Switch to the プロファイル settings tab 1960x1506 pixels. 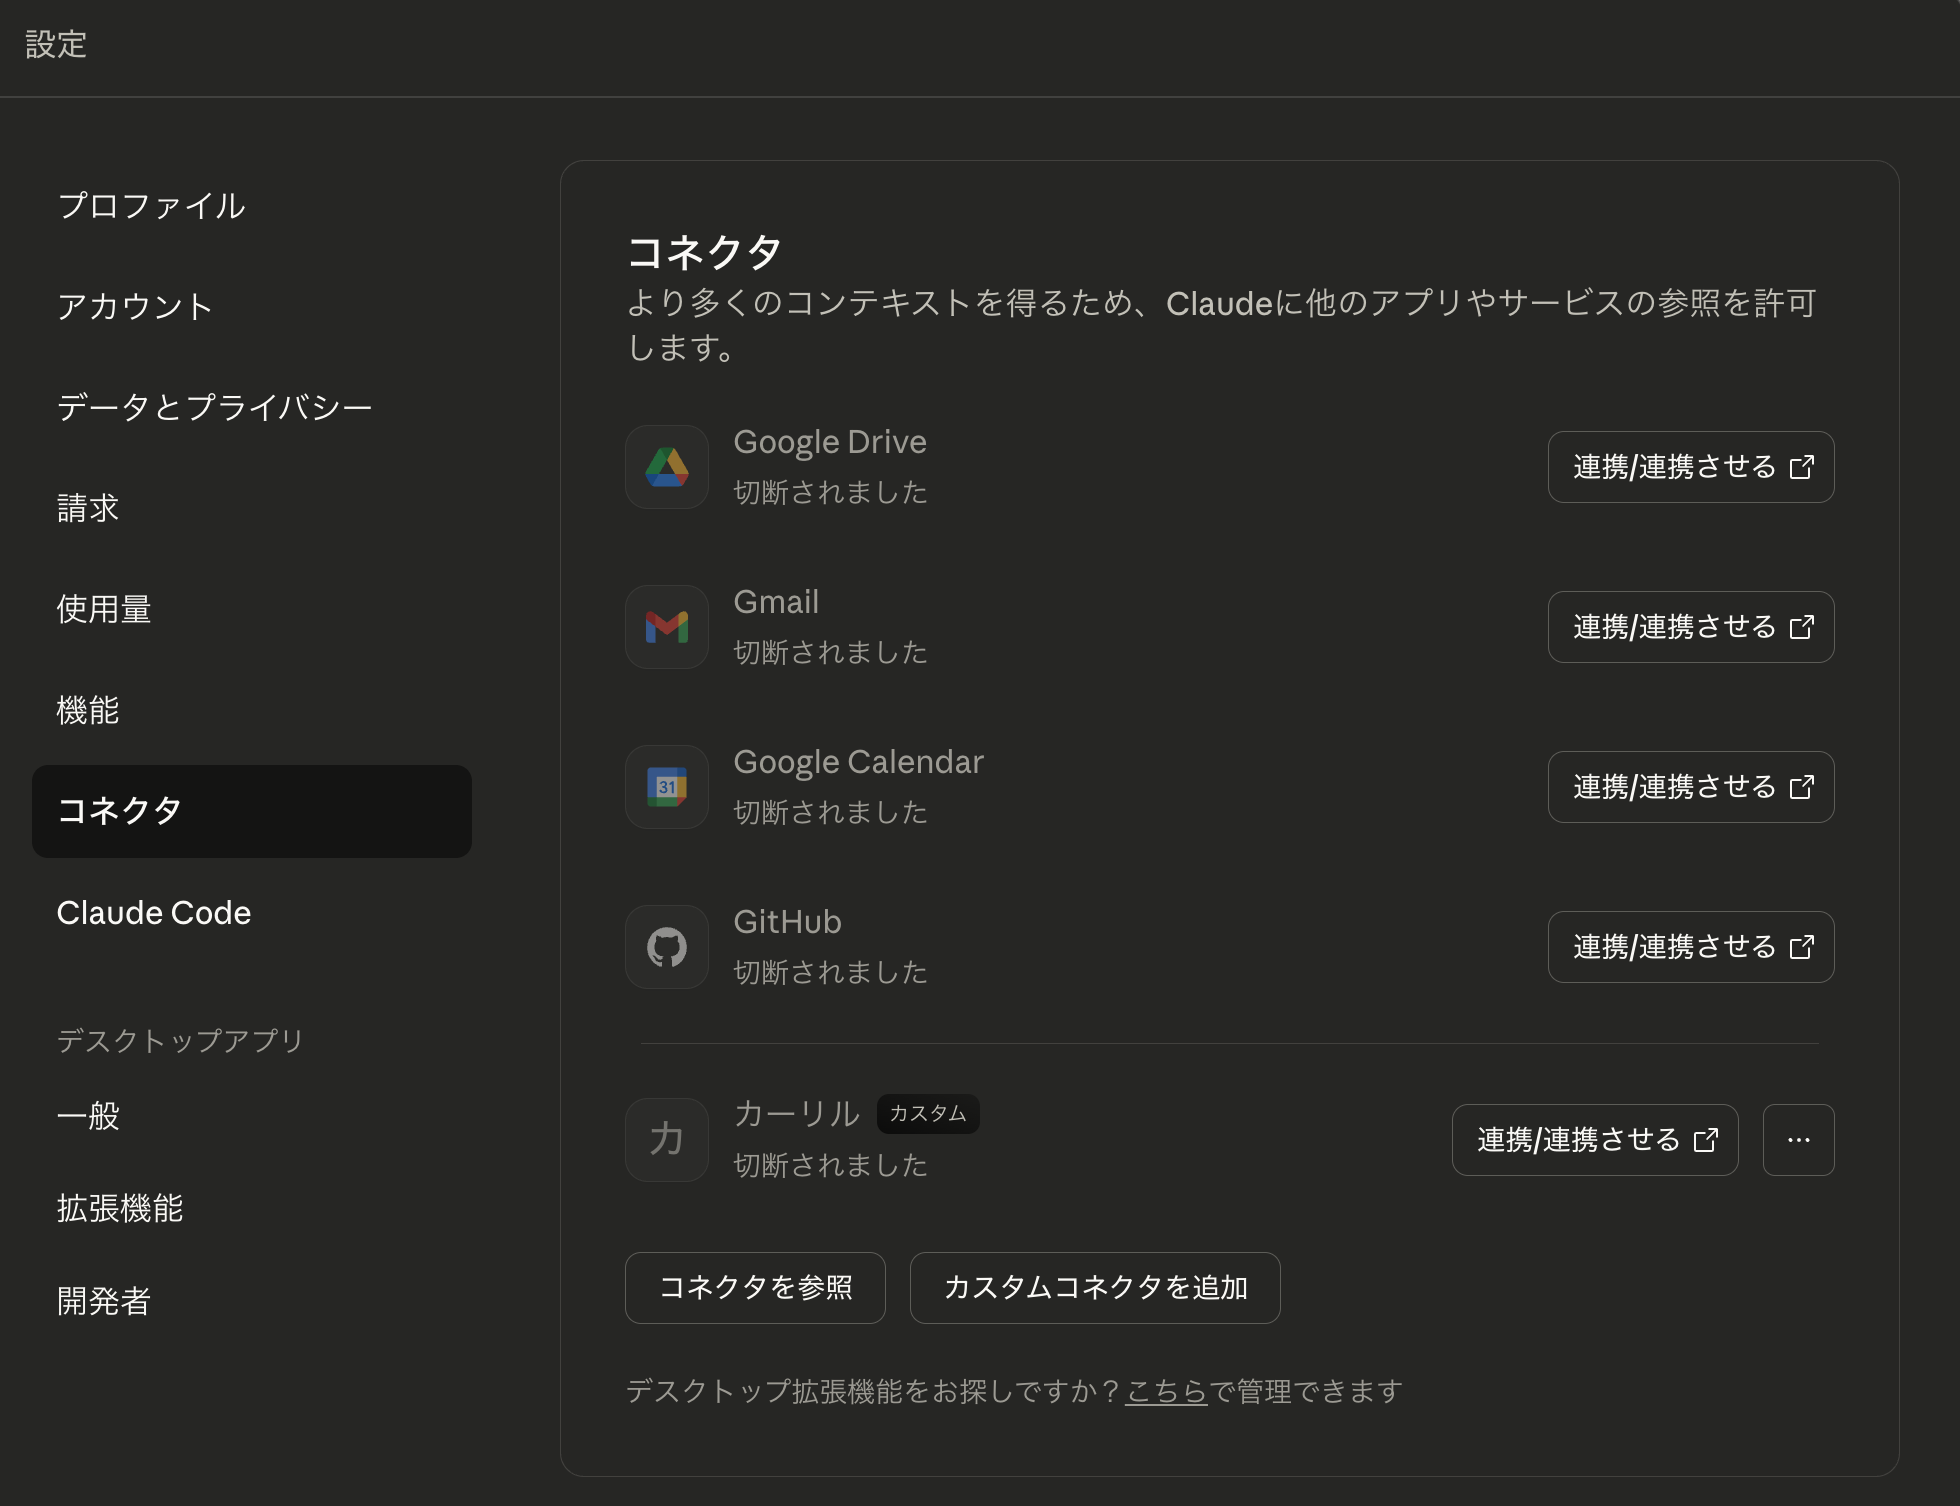click(150, 206)
